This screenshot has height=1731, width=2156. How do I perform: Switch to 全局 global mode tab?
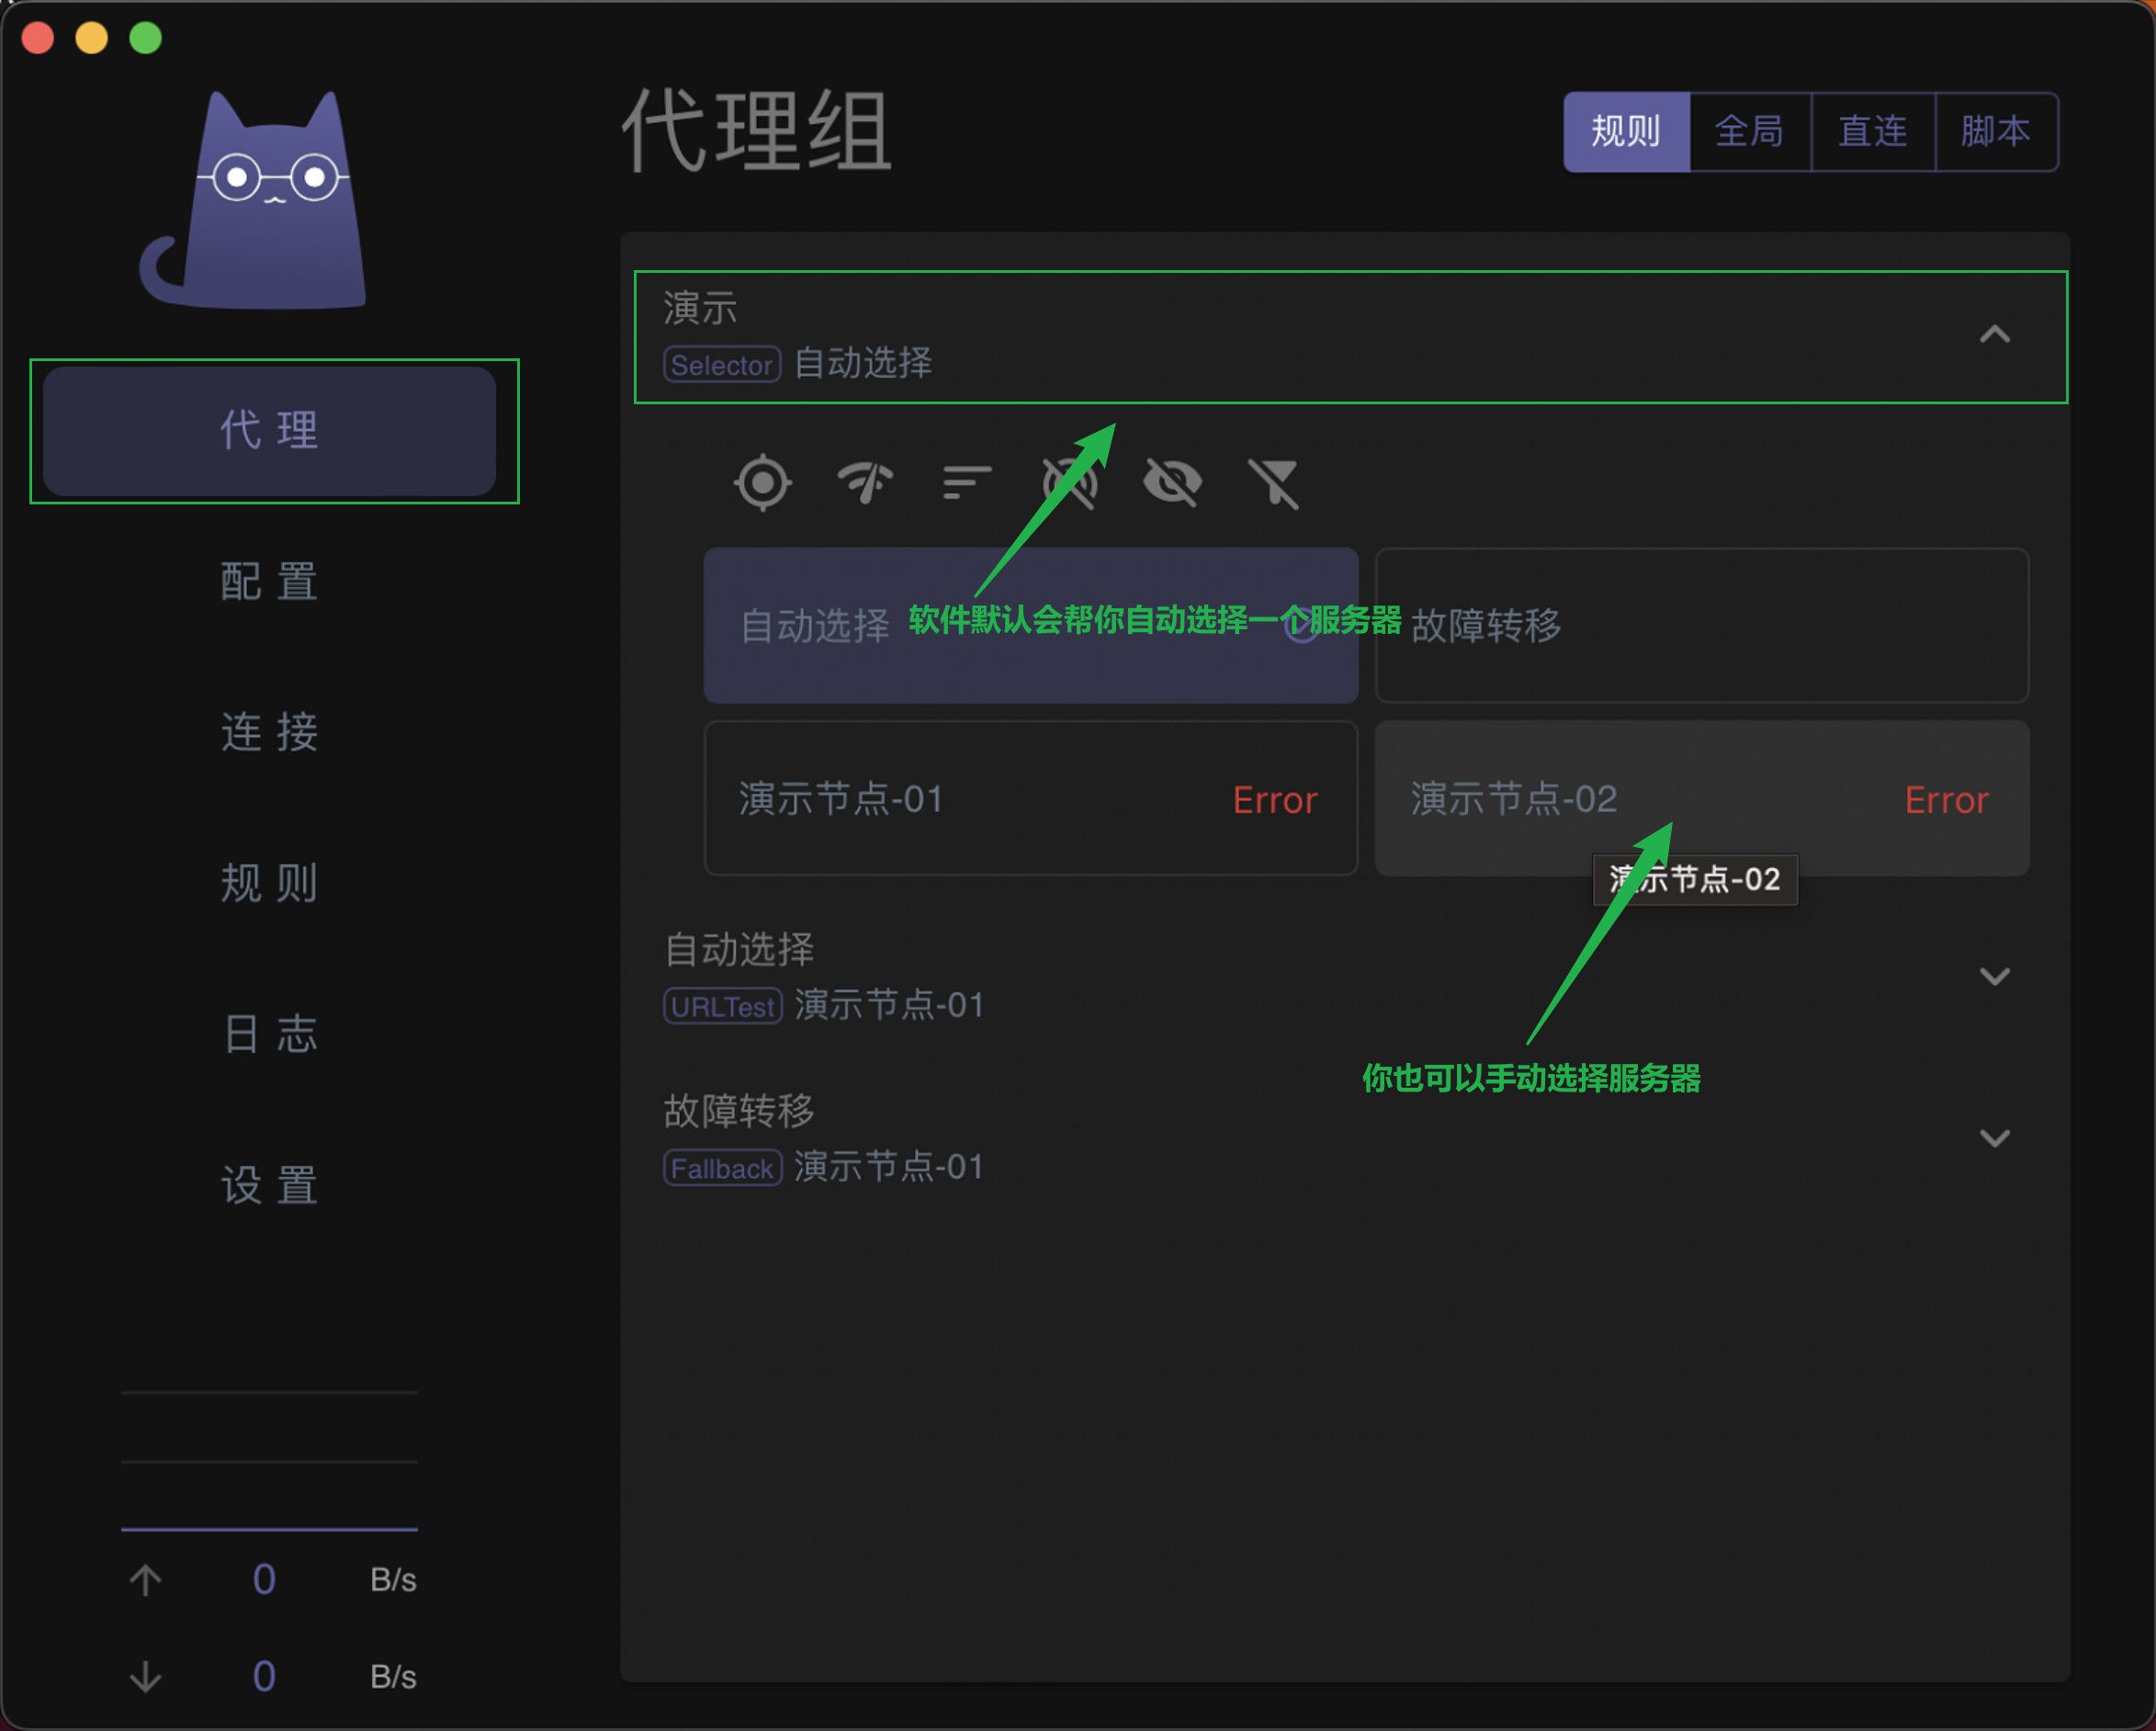click(x=1749, y=132)
